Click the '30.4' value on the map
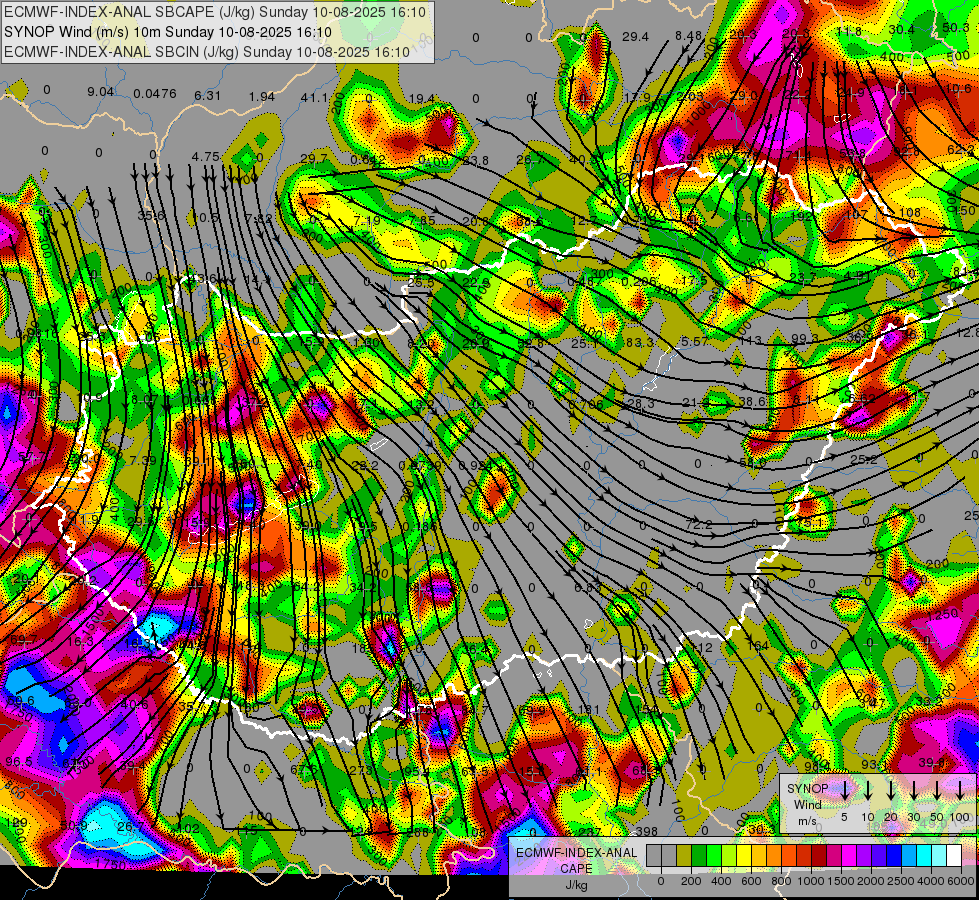This screenshot has width=979, height=900. 902,29
